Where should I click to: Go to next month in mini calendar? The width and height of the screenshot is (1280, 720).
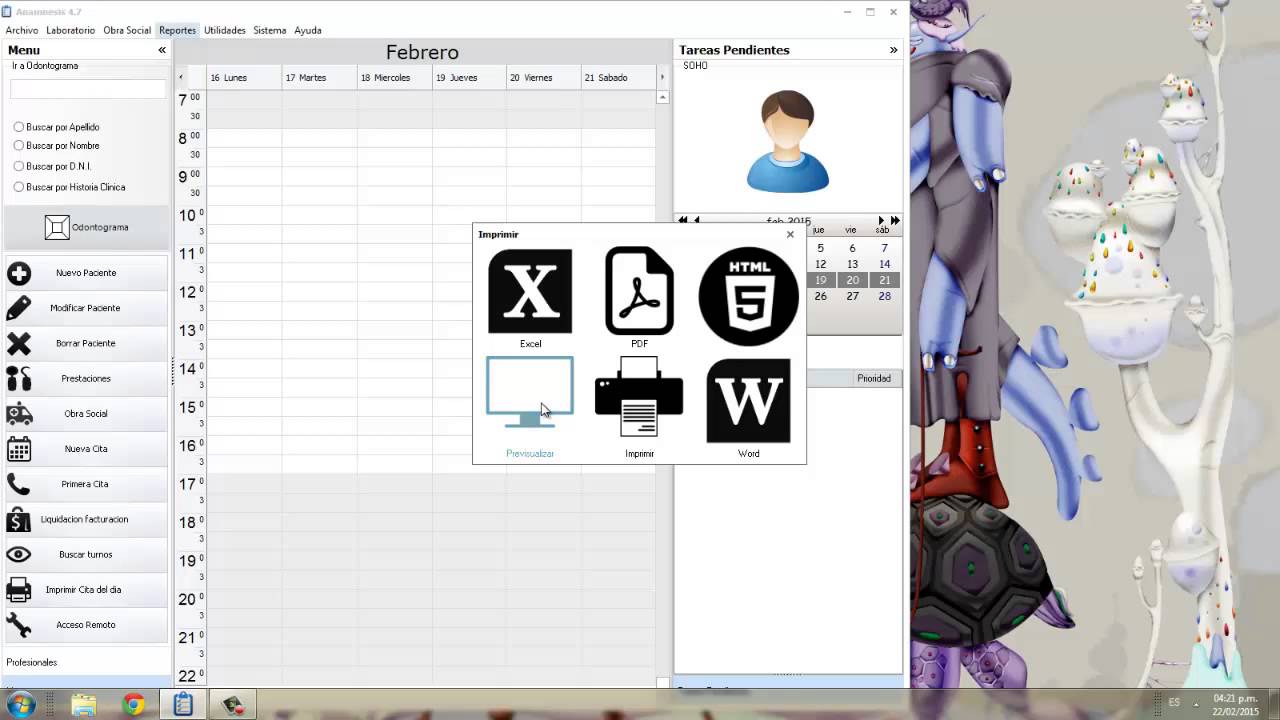click(881, 221)
